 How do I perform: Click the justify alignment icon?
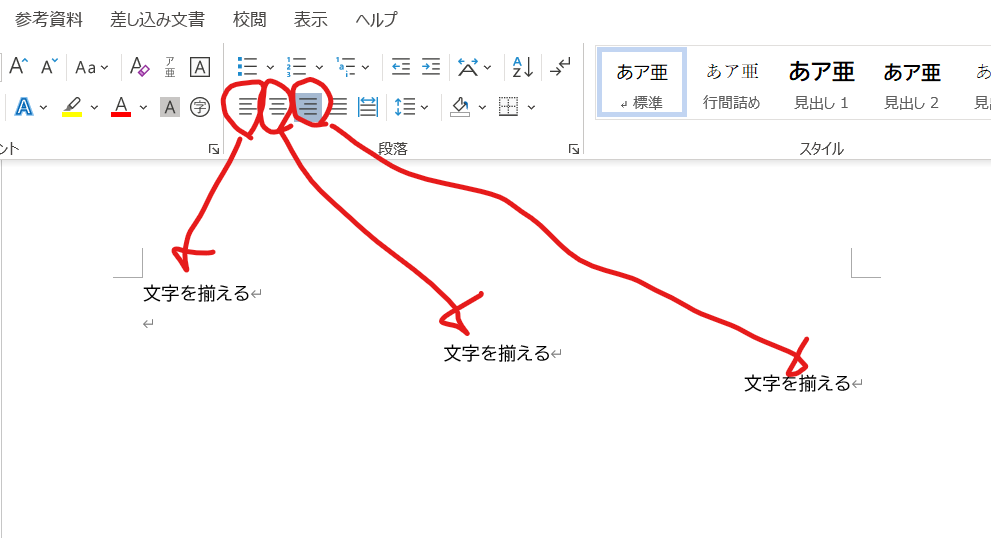point(339,107)
